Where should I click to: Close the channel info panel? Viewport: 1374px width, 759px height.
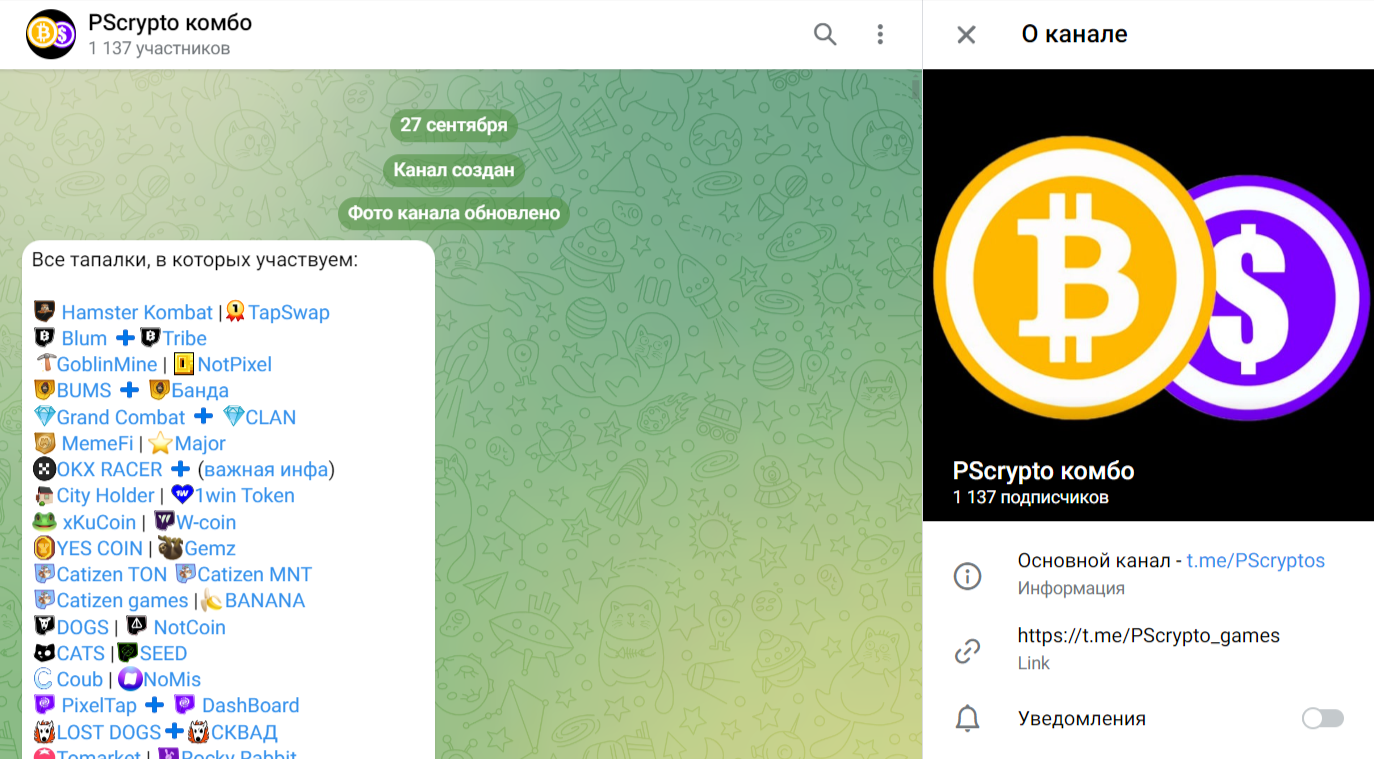966,35
